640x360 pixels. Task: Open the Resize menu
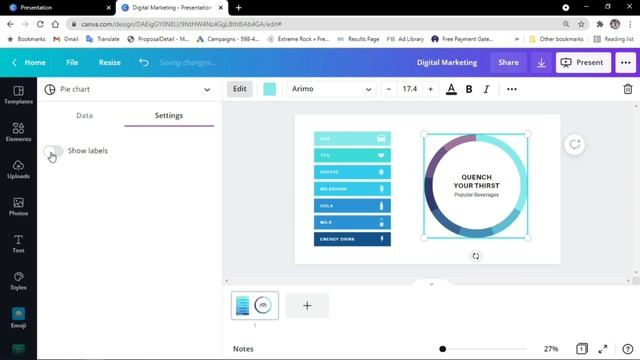pyautogui.click(x=109, y=62)
